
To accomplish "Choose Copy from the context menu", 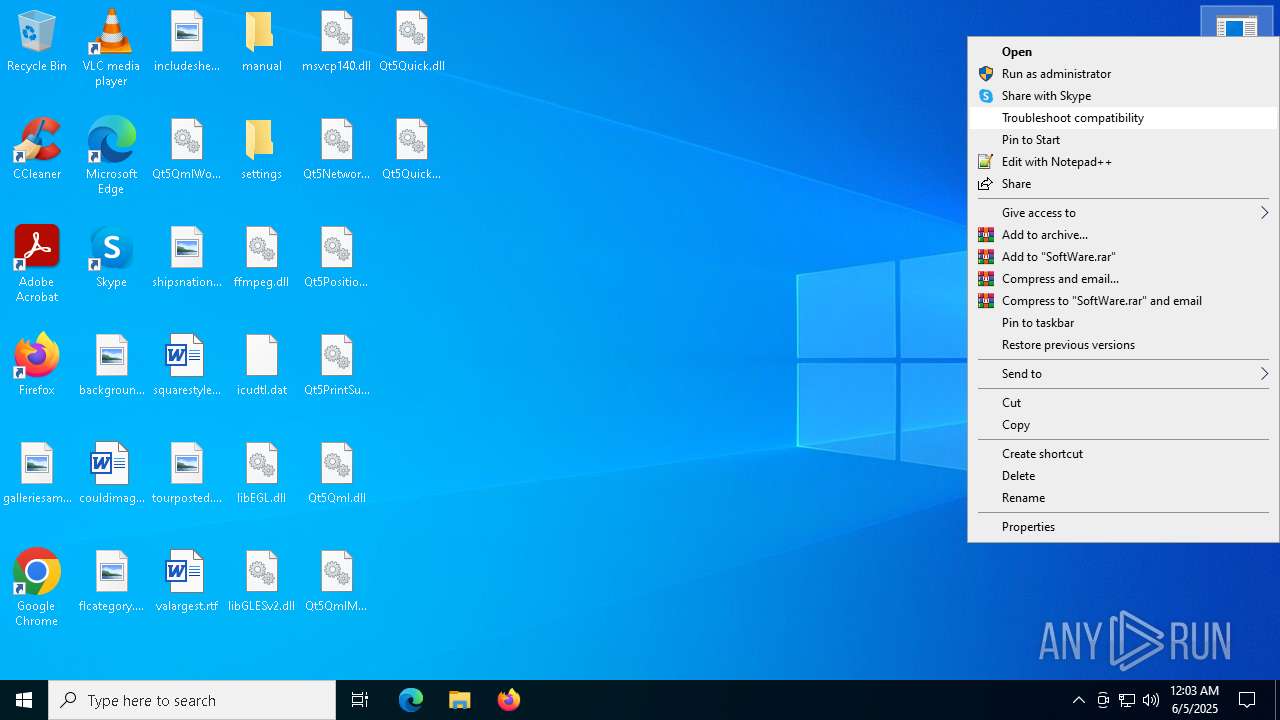I will click(x=1123, y=425).
